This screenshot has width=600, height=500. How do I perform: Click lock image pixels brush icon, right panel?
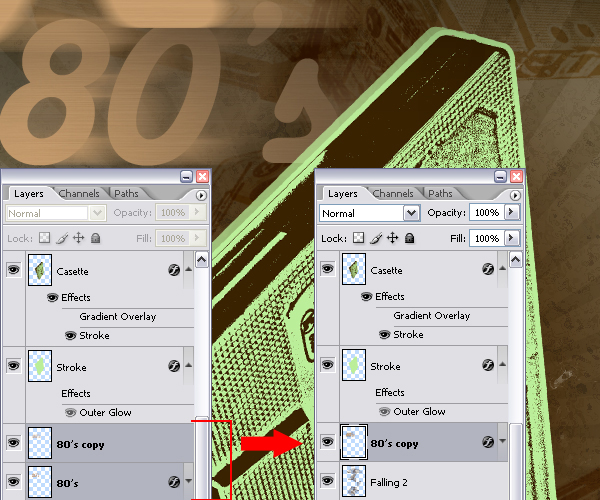tap(375, 239)
